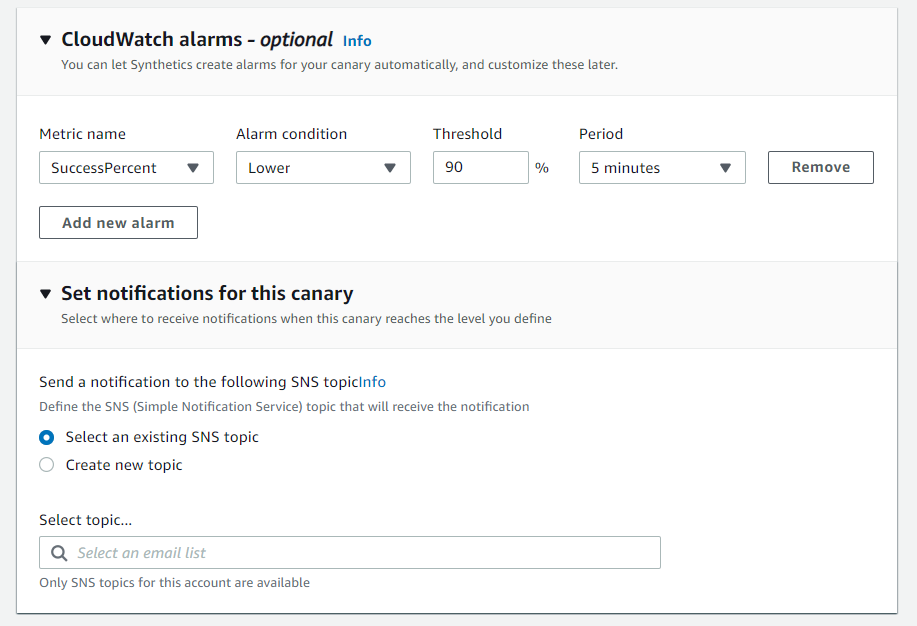917x626 pixels.
Task: Open the Alarm condition dropdown showing Lower
Action: click(x=323, y=168)
